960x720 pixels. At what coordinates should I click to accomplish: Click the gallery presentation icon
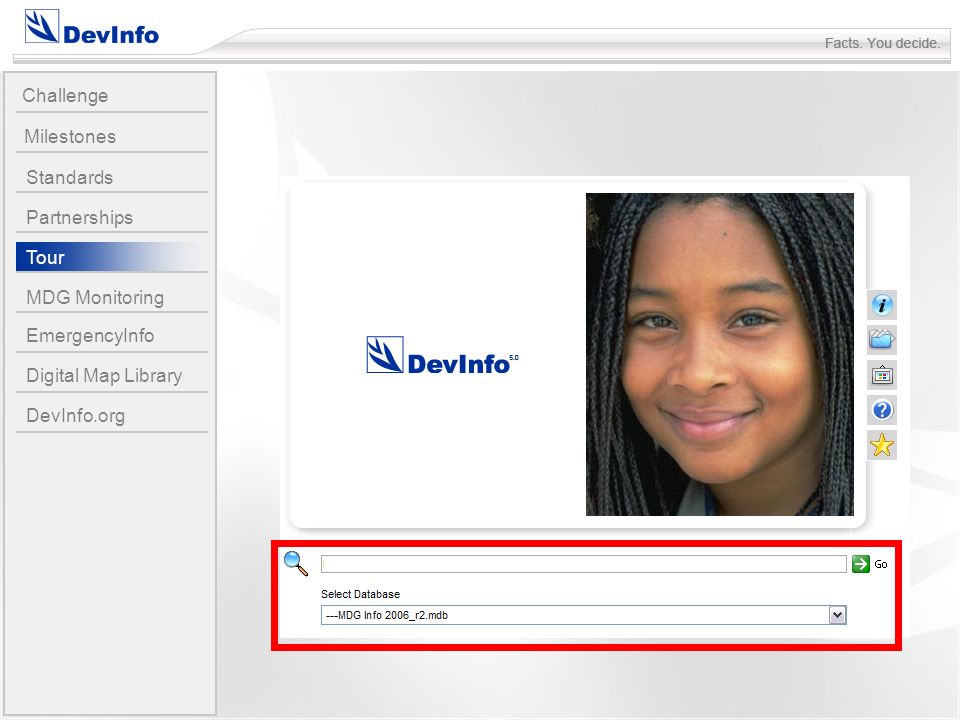pyautogui.click(x=882, y=375)
